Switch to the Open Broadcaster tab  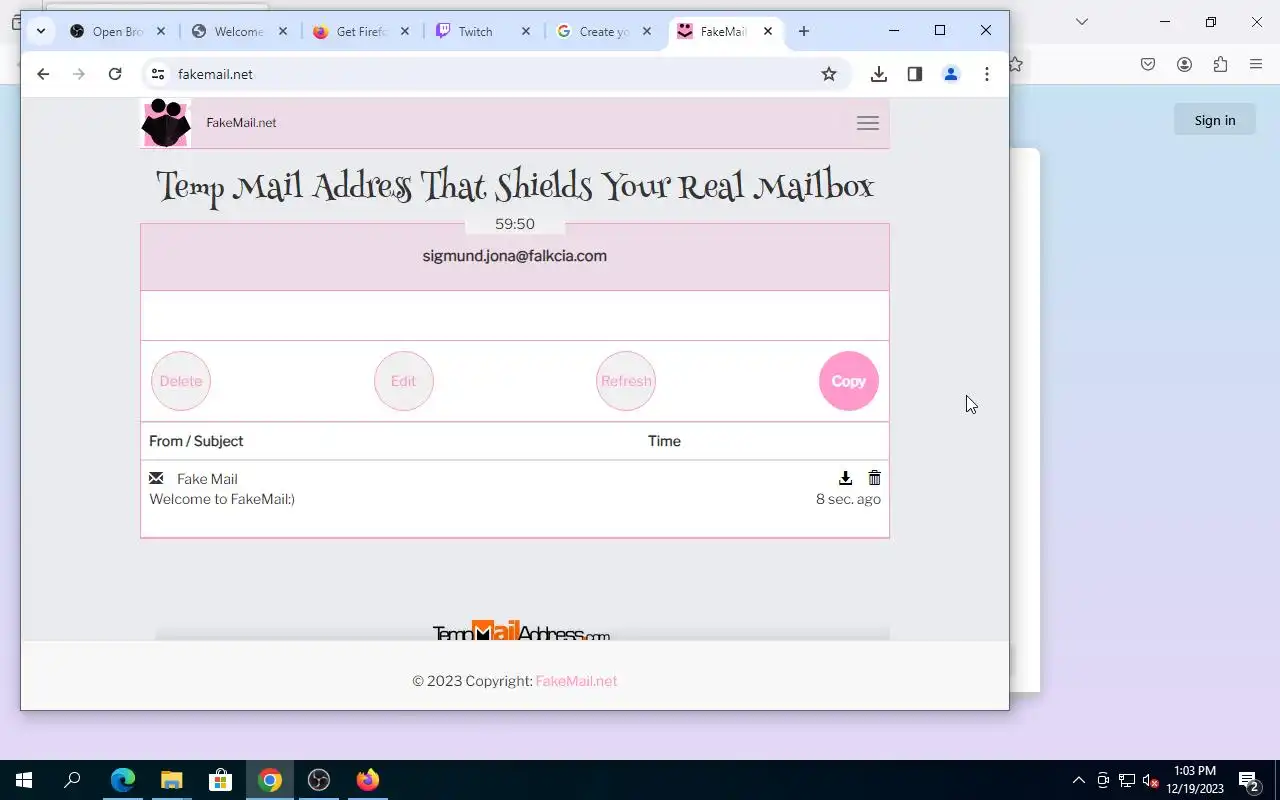point(118,31)
